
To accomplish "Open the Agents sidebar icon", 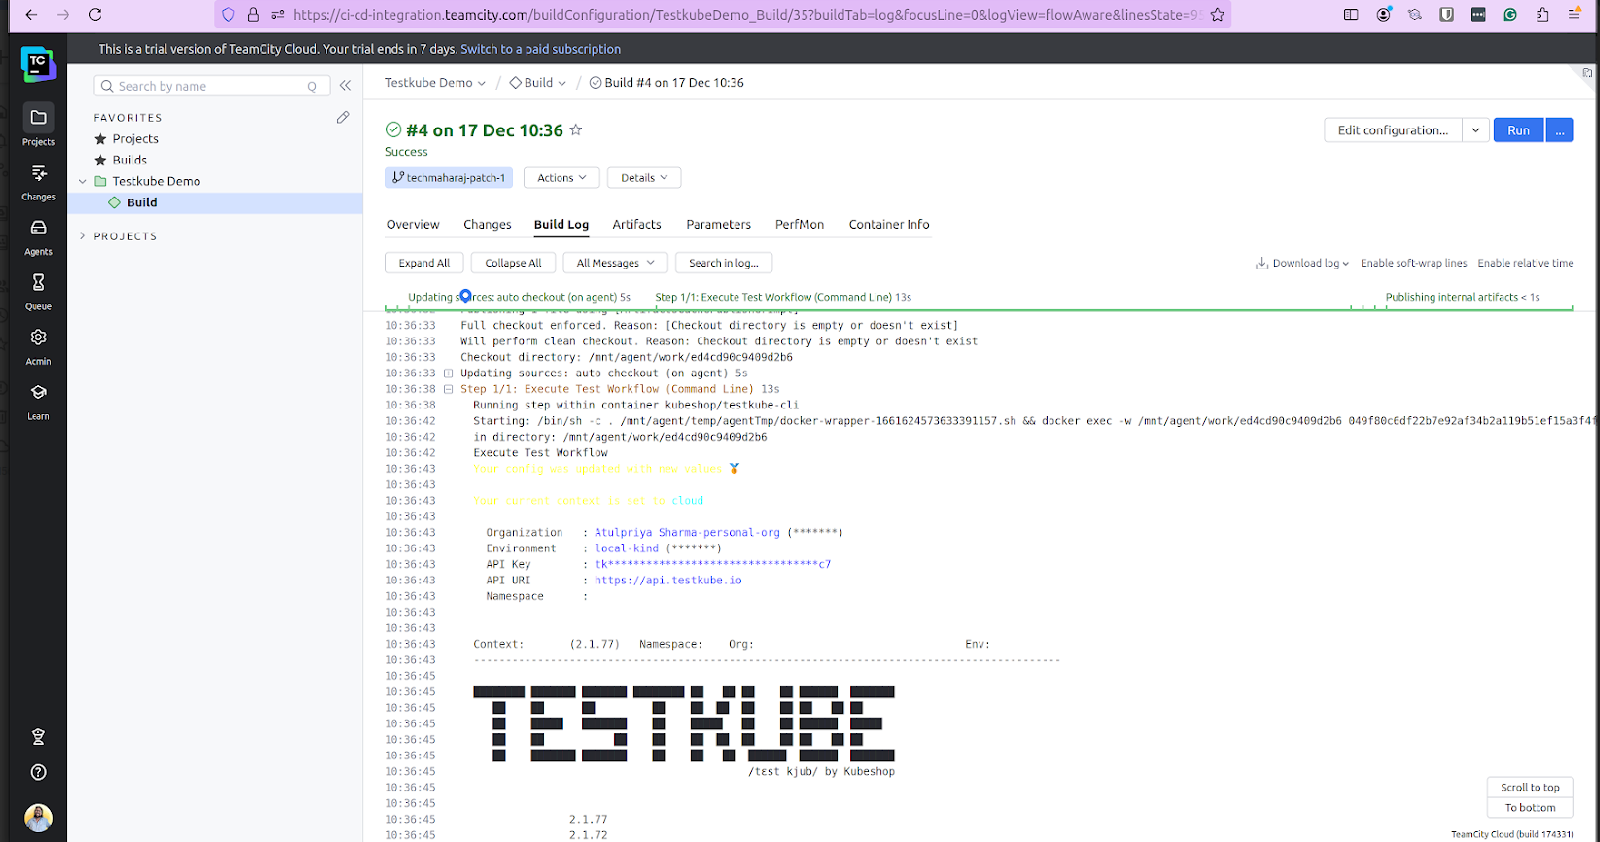I will point(38,228).
